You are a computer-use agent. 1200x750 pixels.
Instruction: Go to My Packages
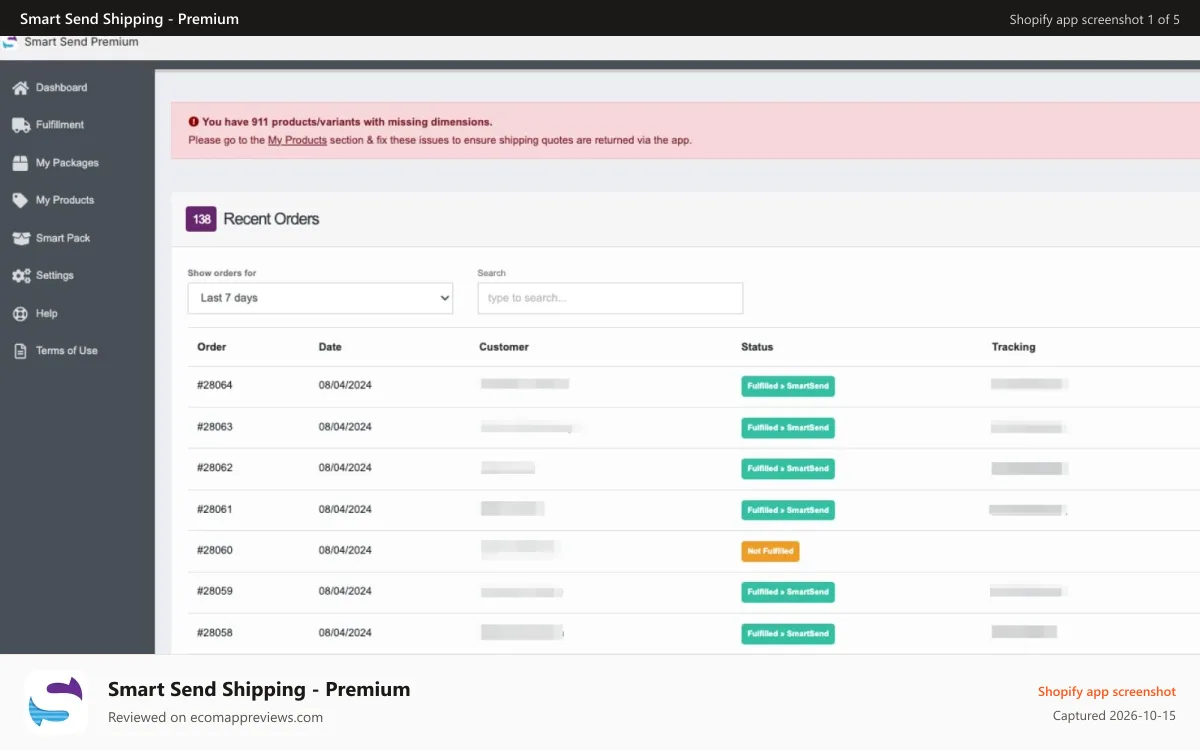click(x=67, y=163)
